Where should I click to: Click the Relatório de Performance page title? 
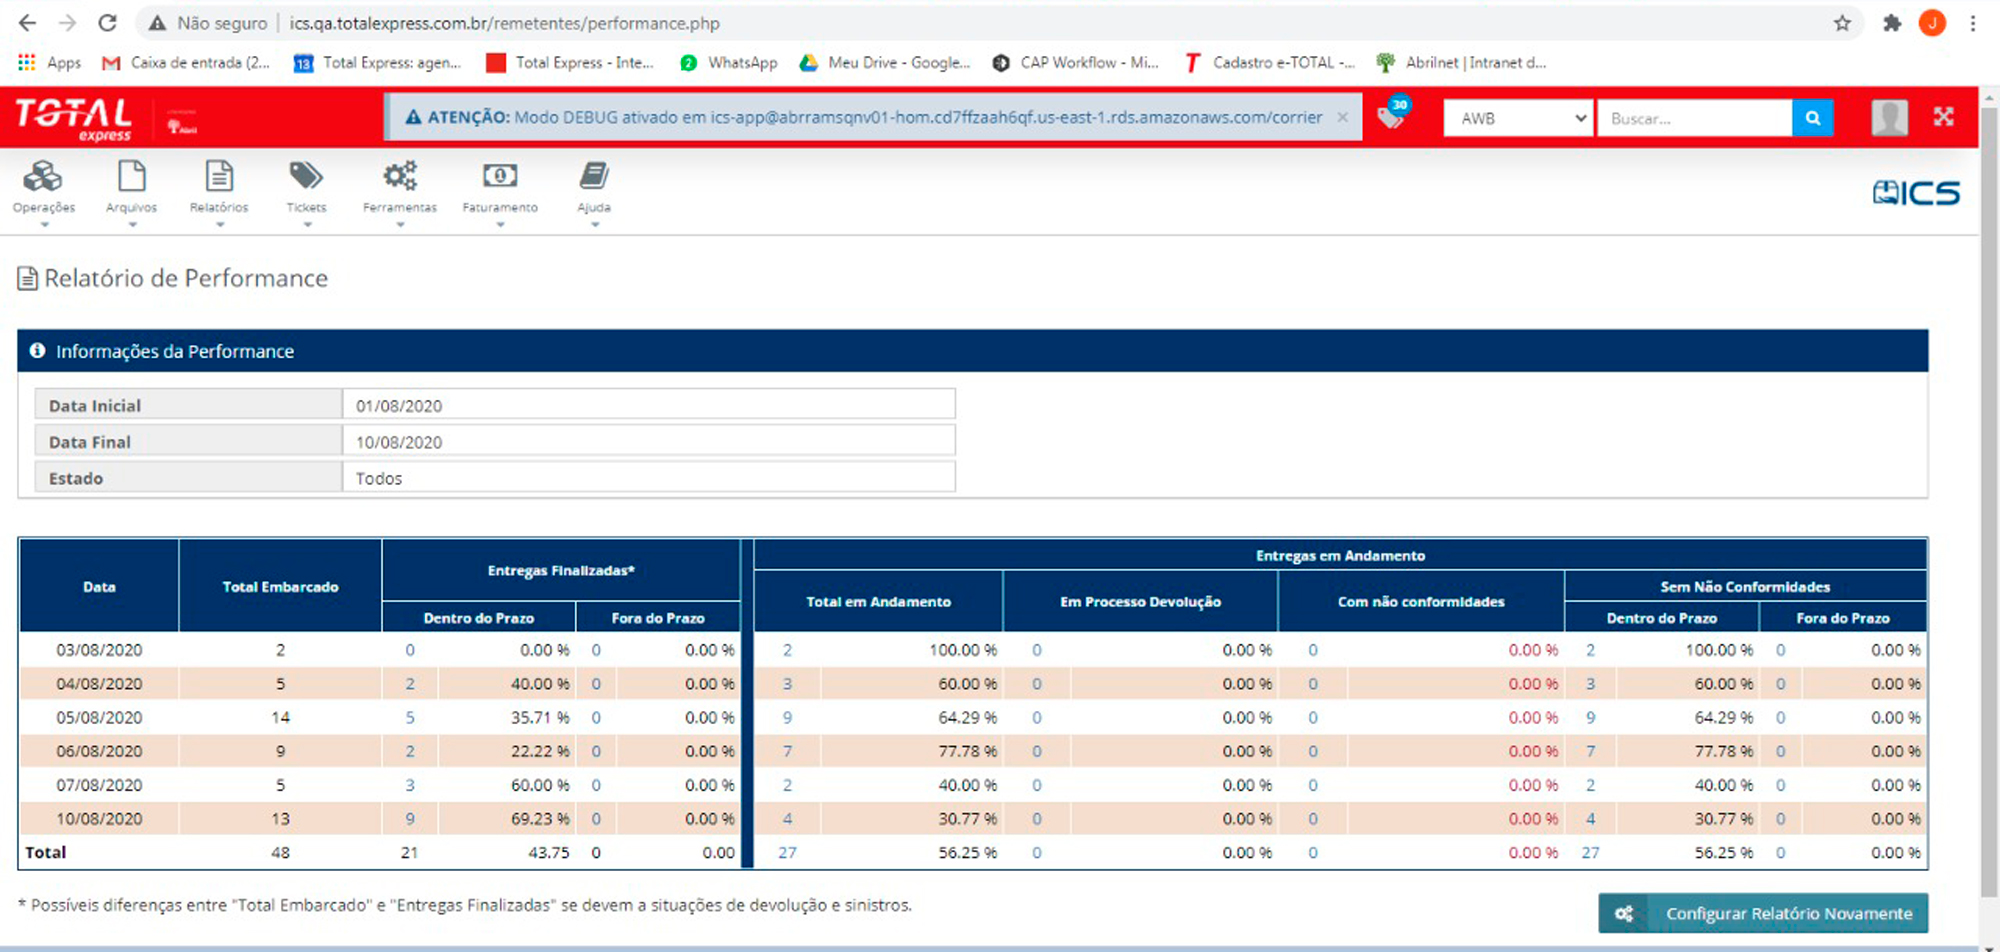(186, 278)
